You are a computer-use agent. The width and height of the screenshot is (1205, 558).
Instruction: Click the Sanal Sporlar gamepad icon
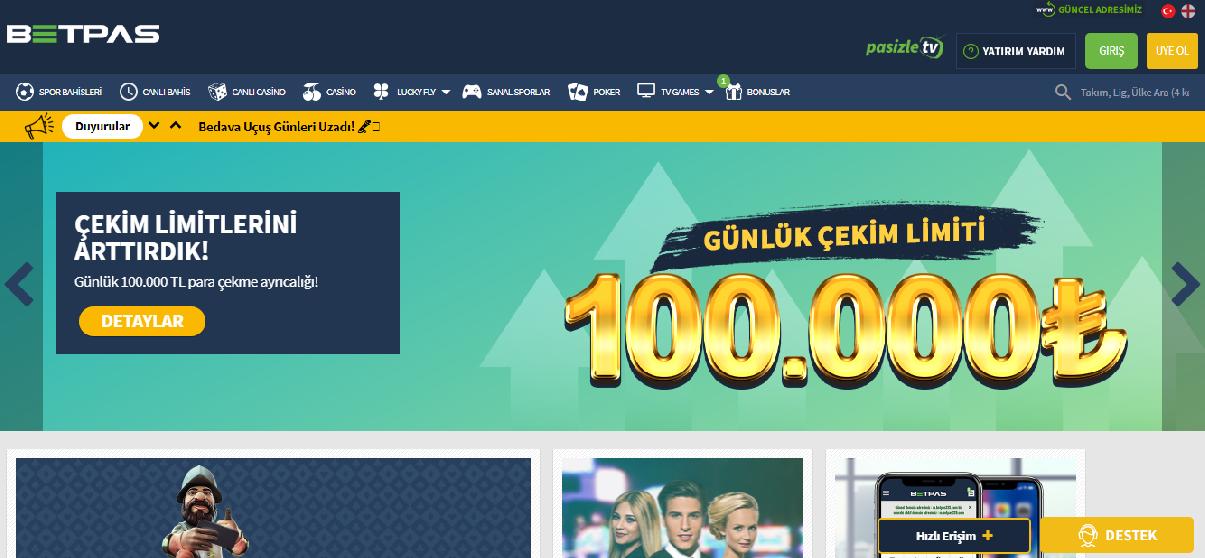point(471,92)
